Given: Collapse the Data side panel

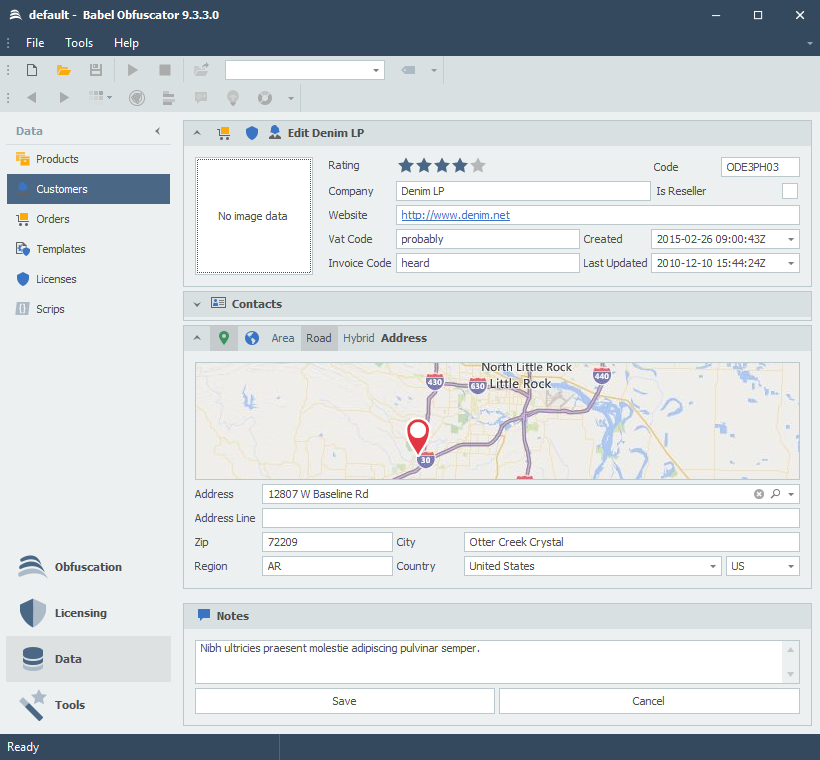Looking at the screenshot, I should coord(157,131).
